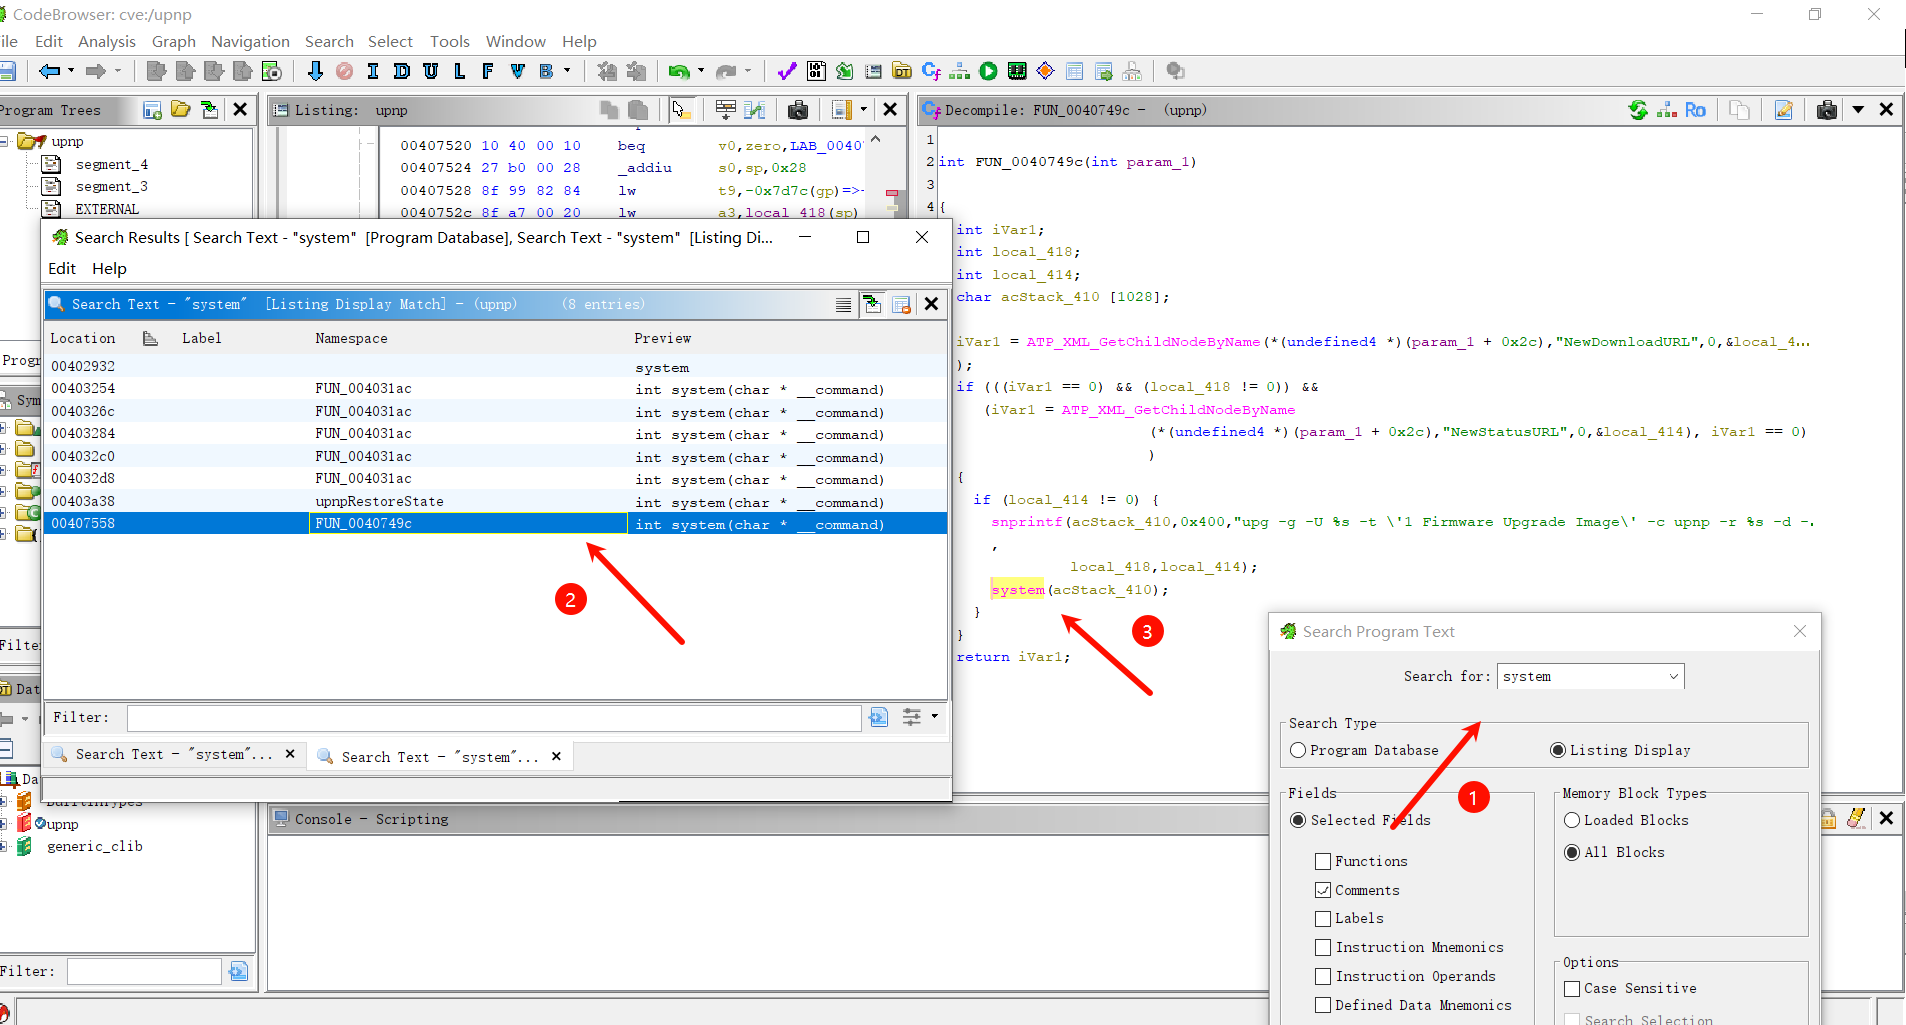Open the 'B' bookmark type dropdown arrow
The image size is (1906, 1025).
[567, 71]
